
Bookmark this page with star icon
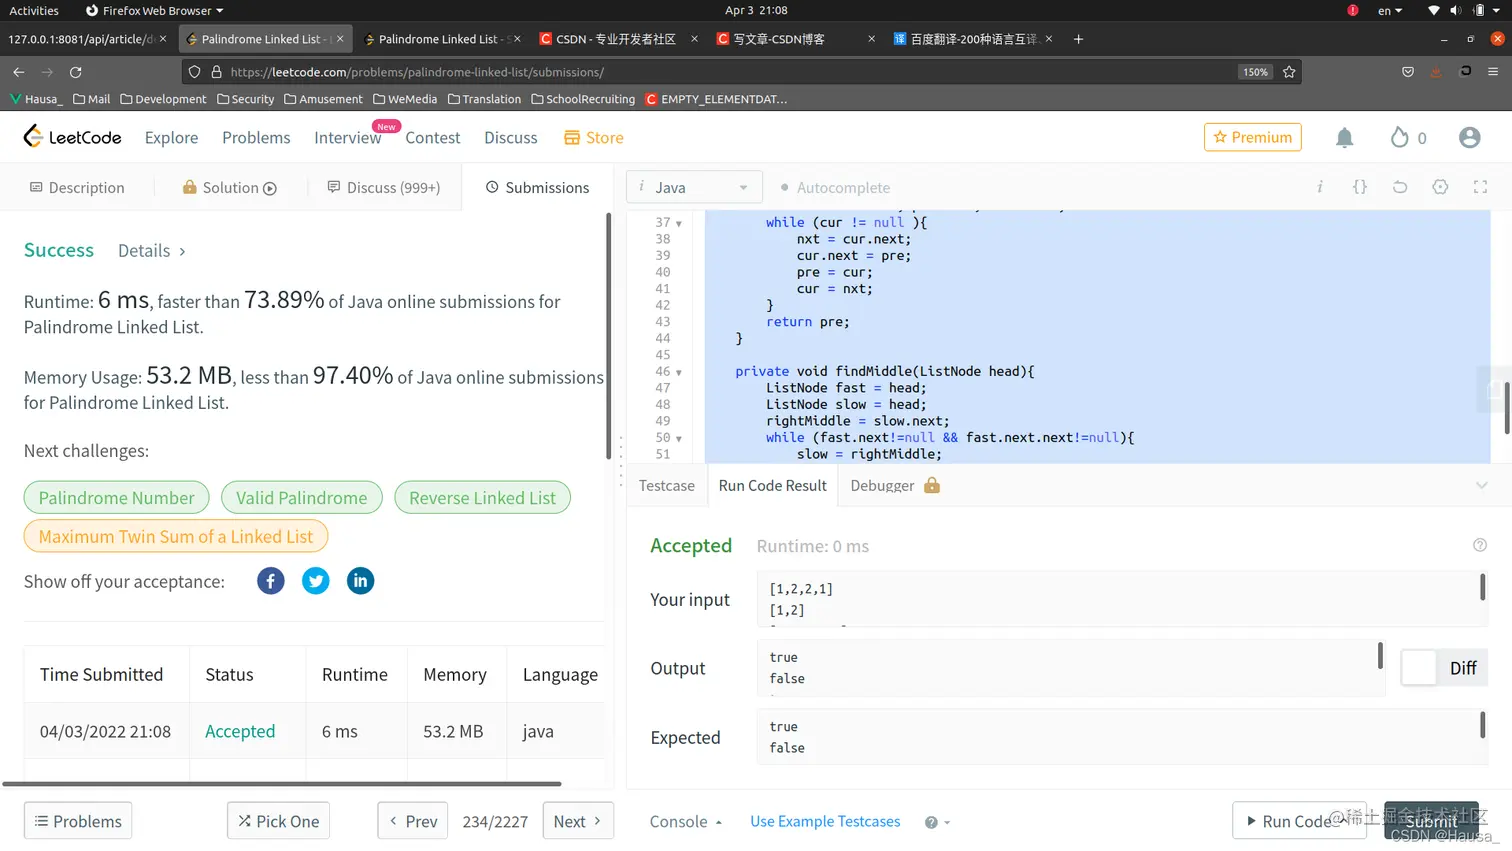1289,72
